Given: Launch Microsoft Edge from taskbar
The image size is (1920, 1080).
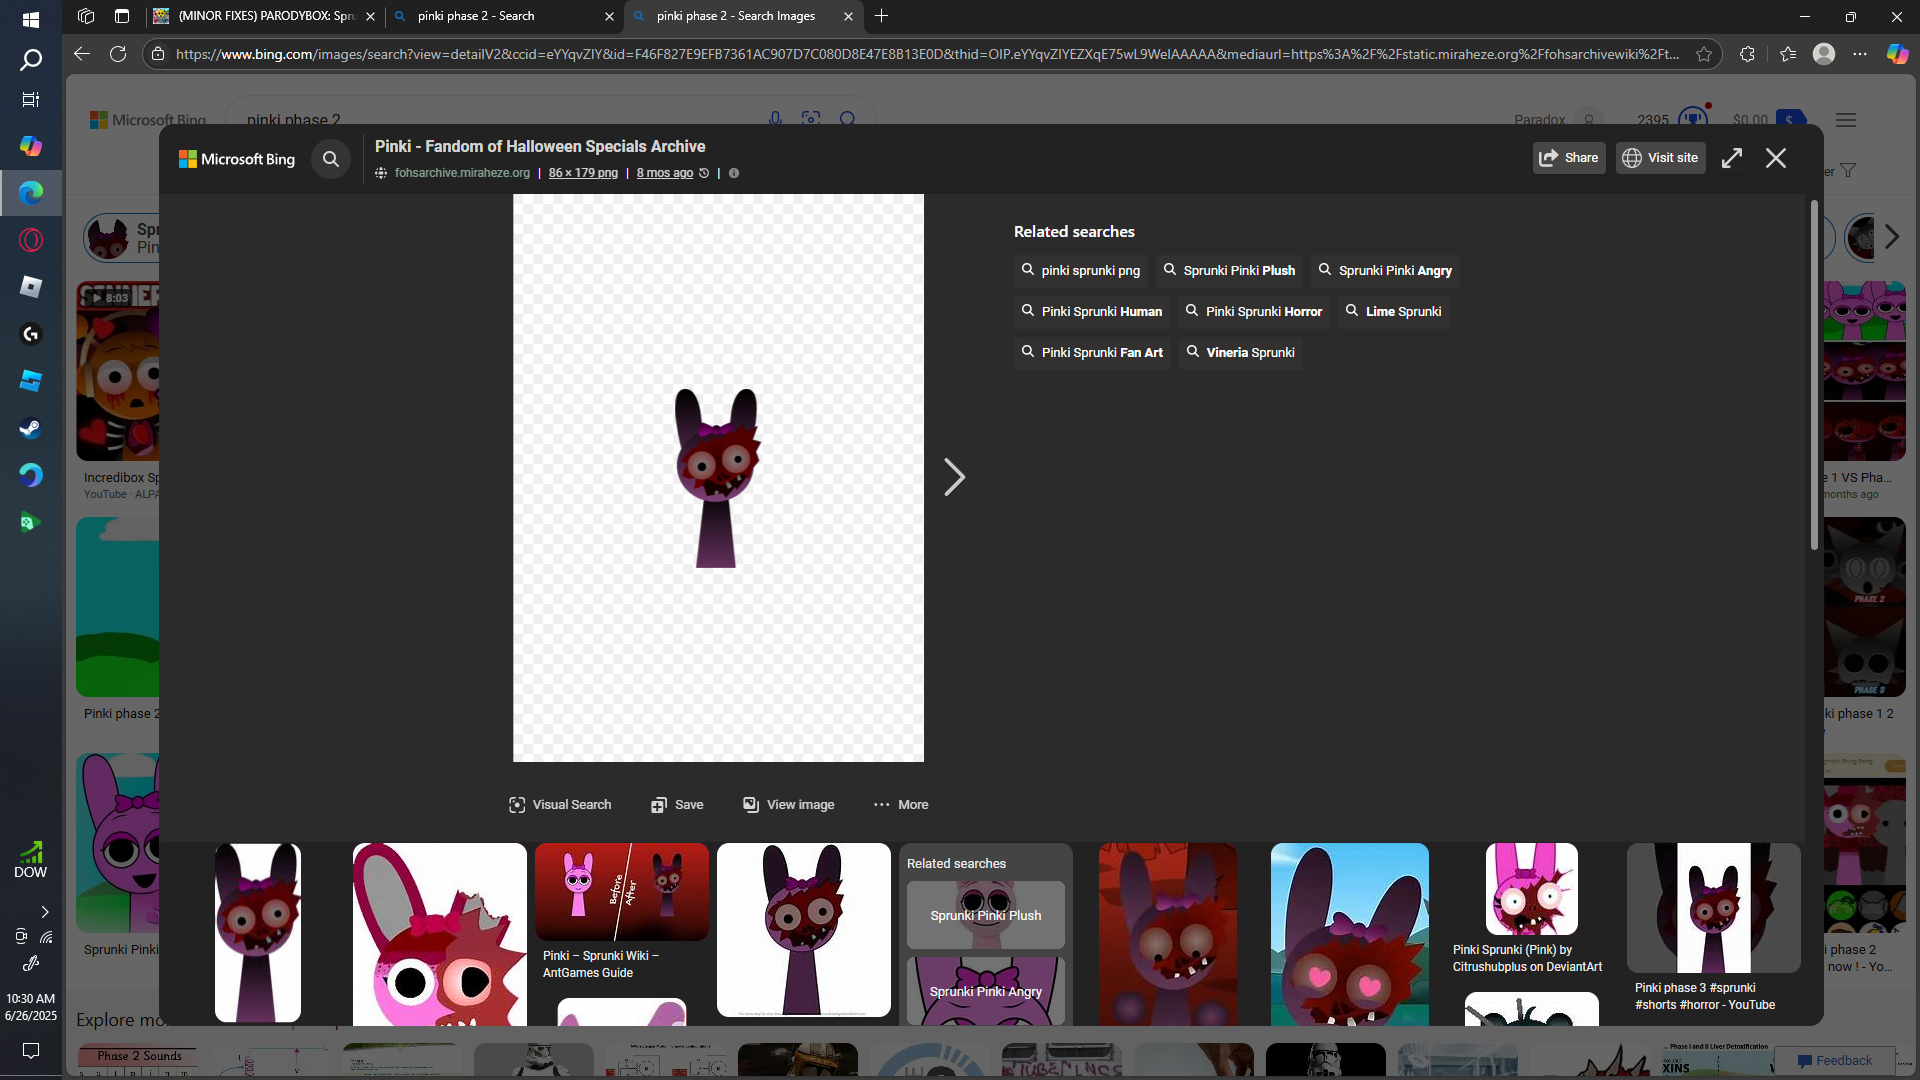Looking at the screenshot, I should [x=30, y=192].
